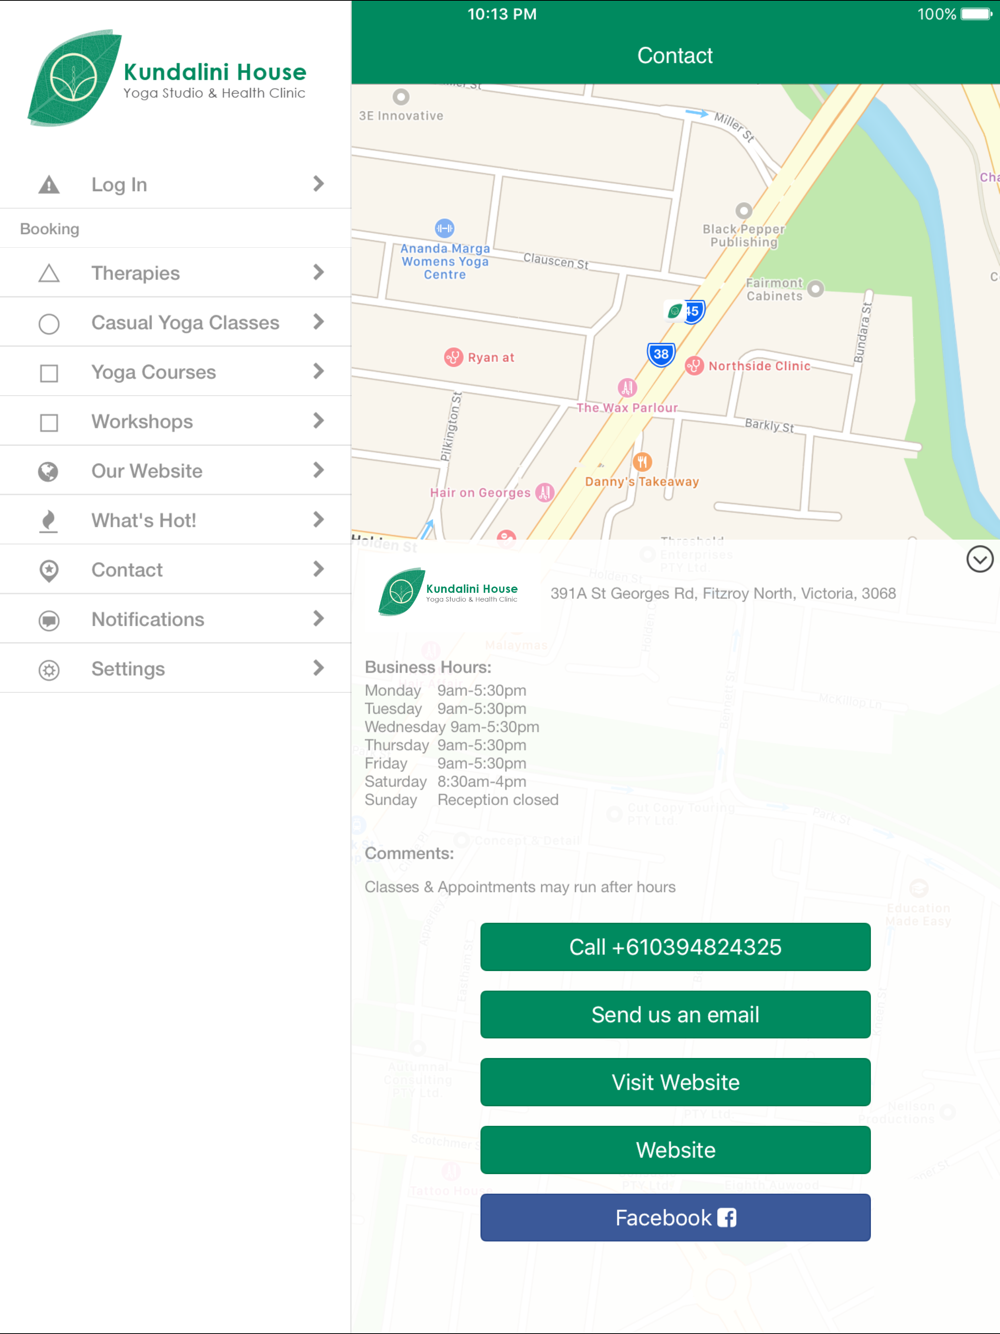The width and height of the screenshot is (1000, 1334).
Task: Expand Therapies with its chevron
Action: pyautogui.click(x=318, y=272)
